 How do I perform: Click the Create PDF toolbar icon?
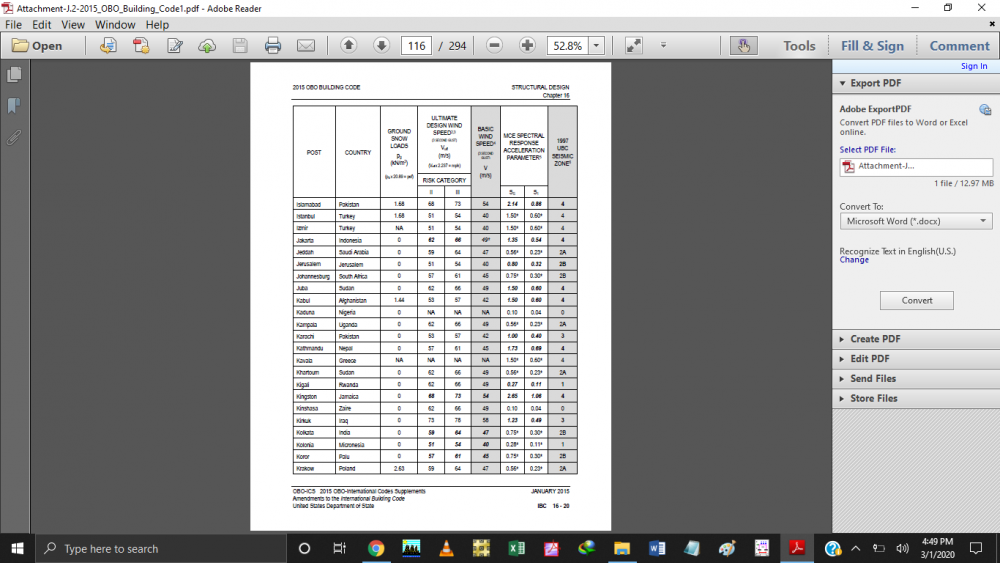coord(141,46)
